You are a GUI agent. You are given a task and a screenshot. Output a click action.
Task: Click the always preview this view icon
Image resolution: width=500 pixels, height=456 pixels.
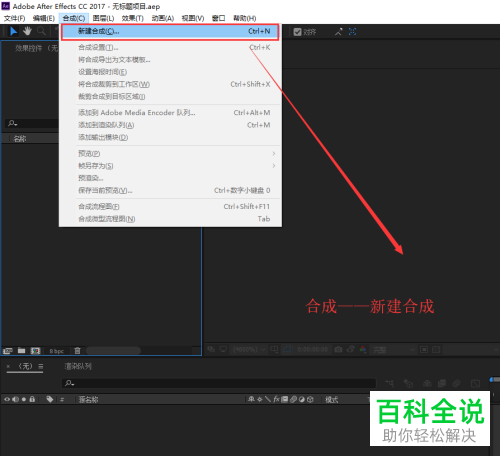211,349
